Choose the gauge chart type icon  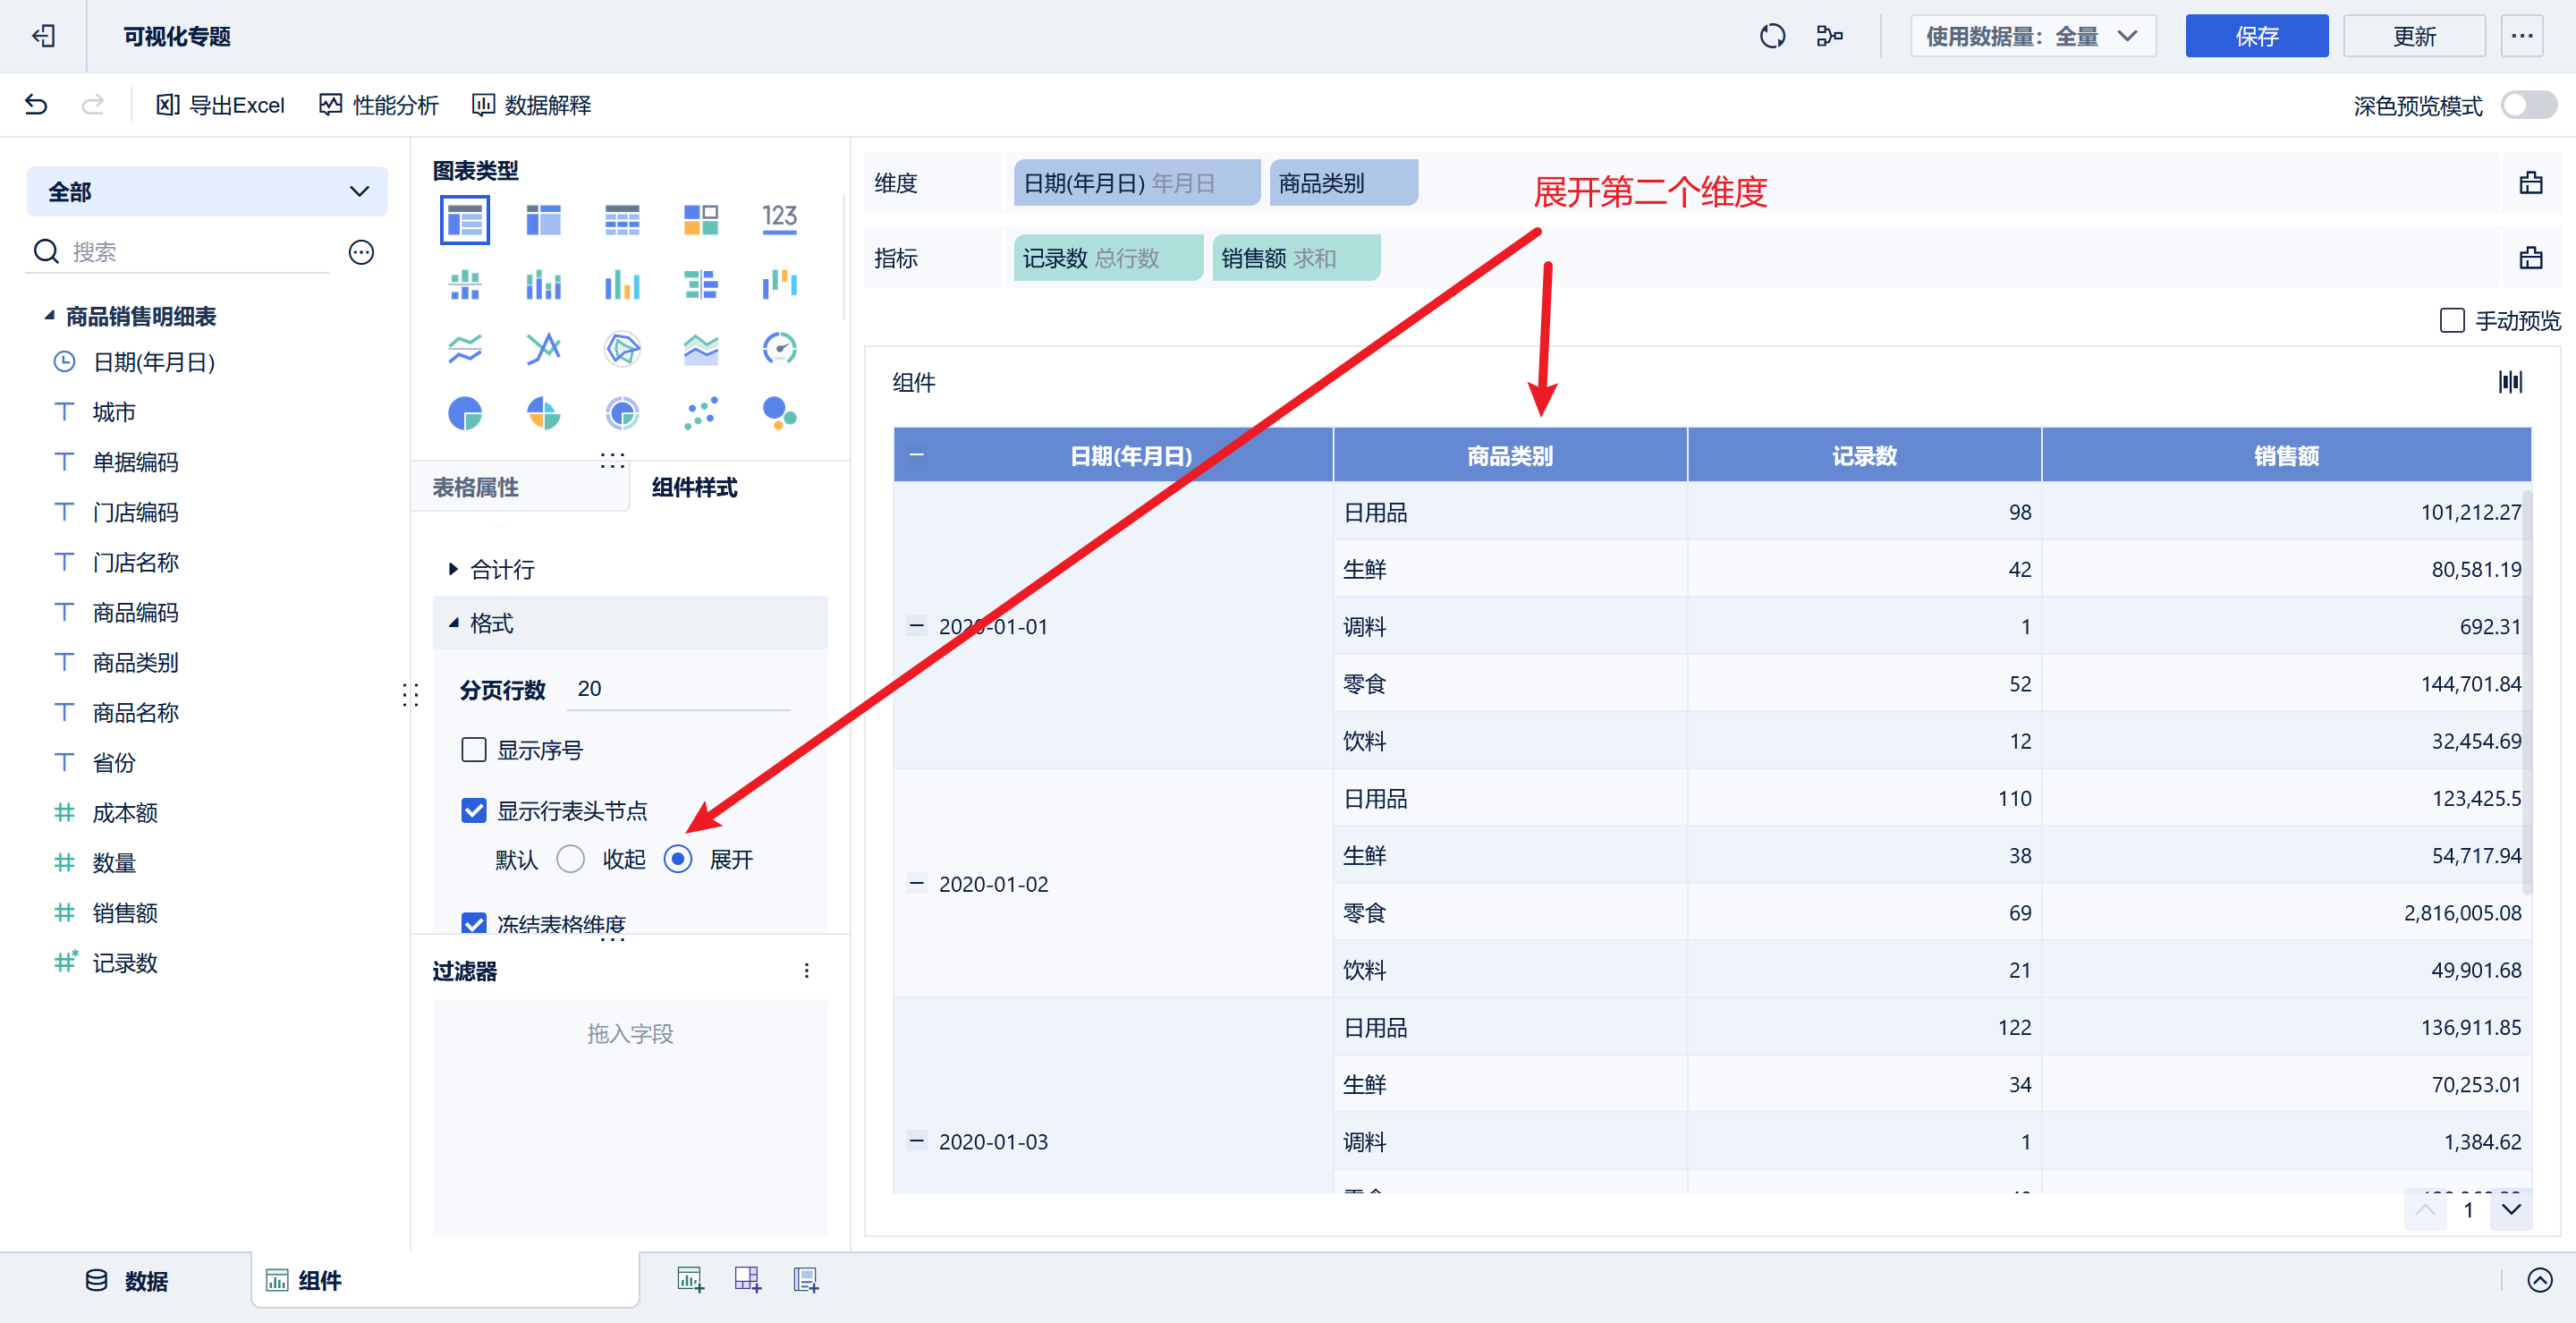pyautogui.click(x=779, y=348)
